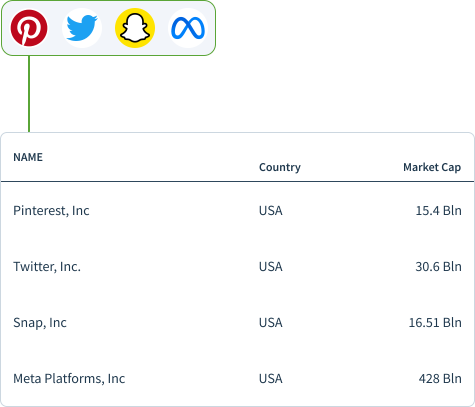Click Meta's 428 Bln market cap value
This screenshot has height=407, width=475.
[x=440, y=379]
